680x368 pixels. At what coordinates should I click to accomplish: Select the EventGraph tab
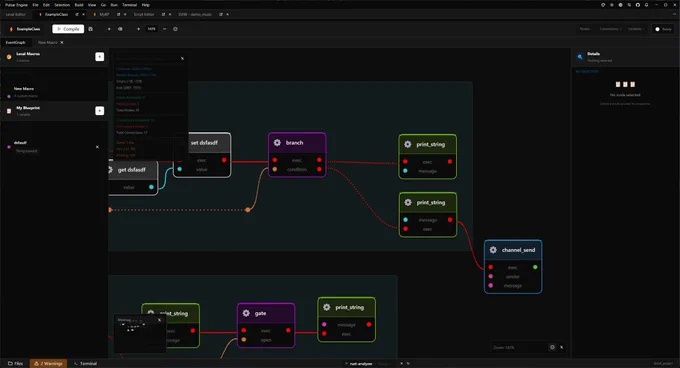click(x=15, y=42)
